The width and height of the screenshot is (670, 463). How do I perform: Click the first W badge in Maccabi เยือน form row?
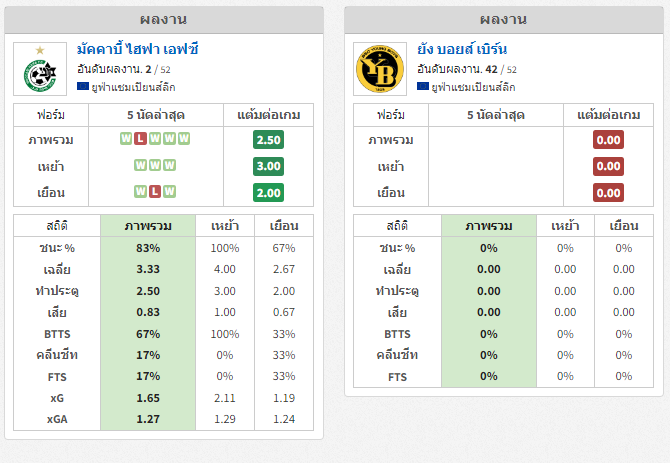point(140,191)
